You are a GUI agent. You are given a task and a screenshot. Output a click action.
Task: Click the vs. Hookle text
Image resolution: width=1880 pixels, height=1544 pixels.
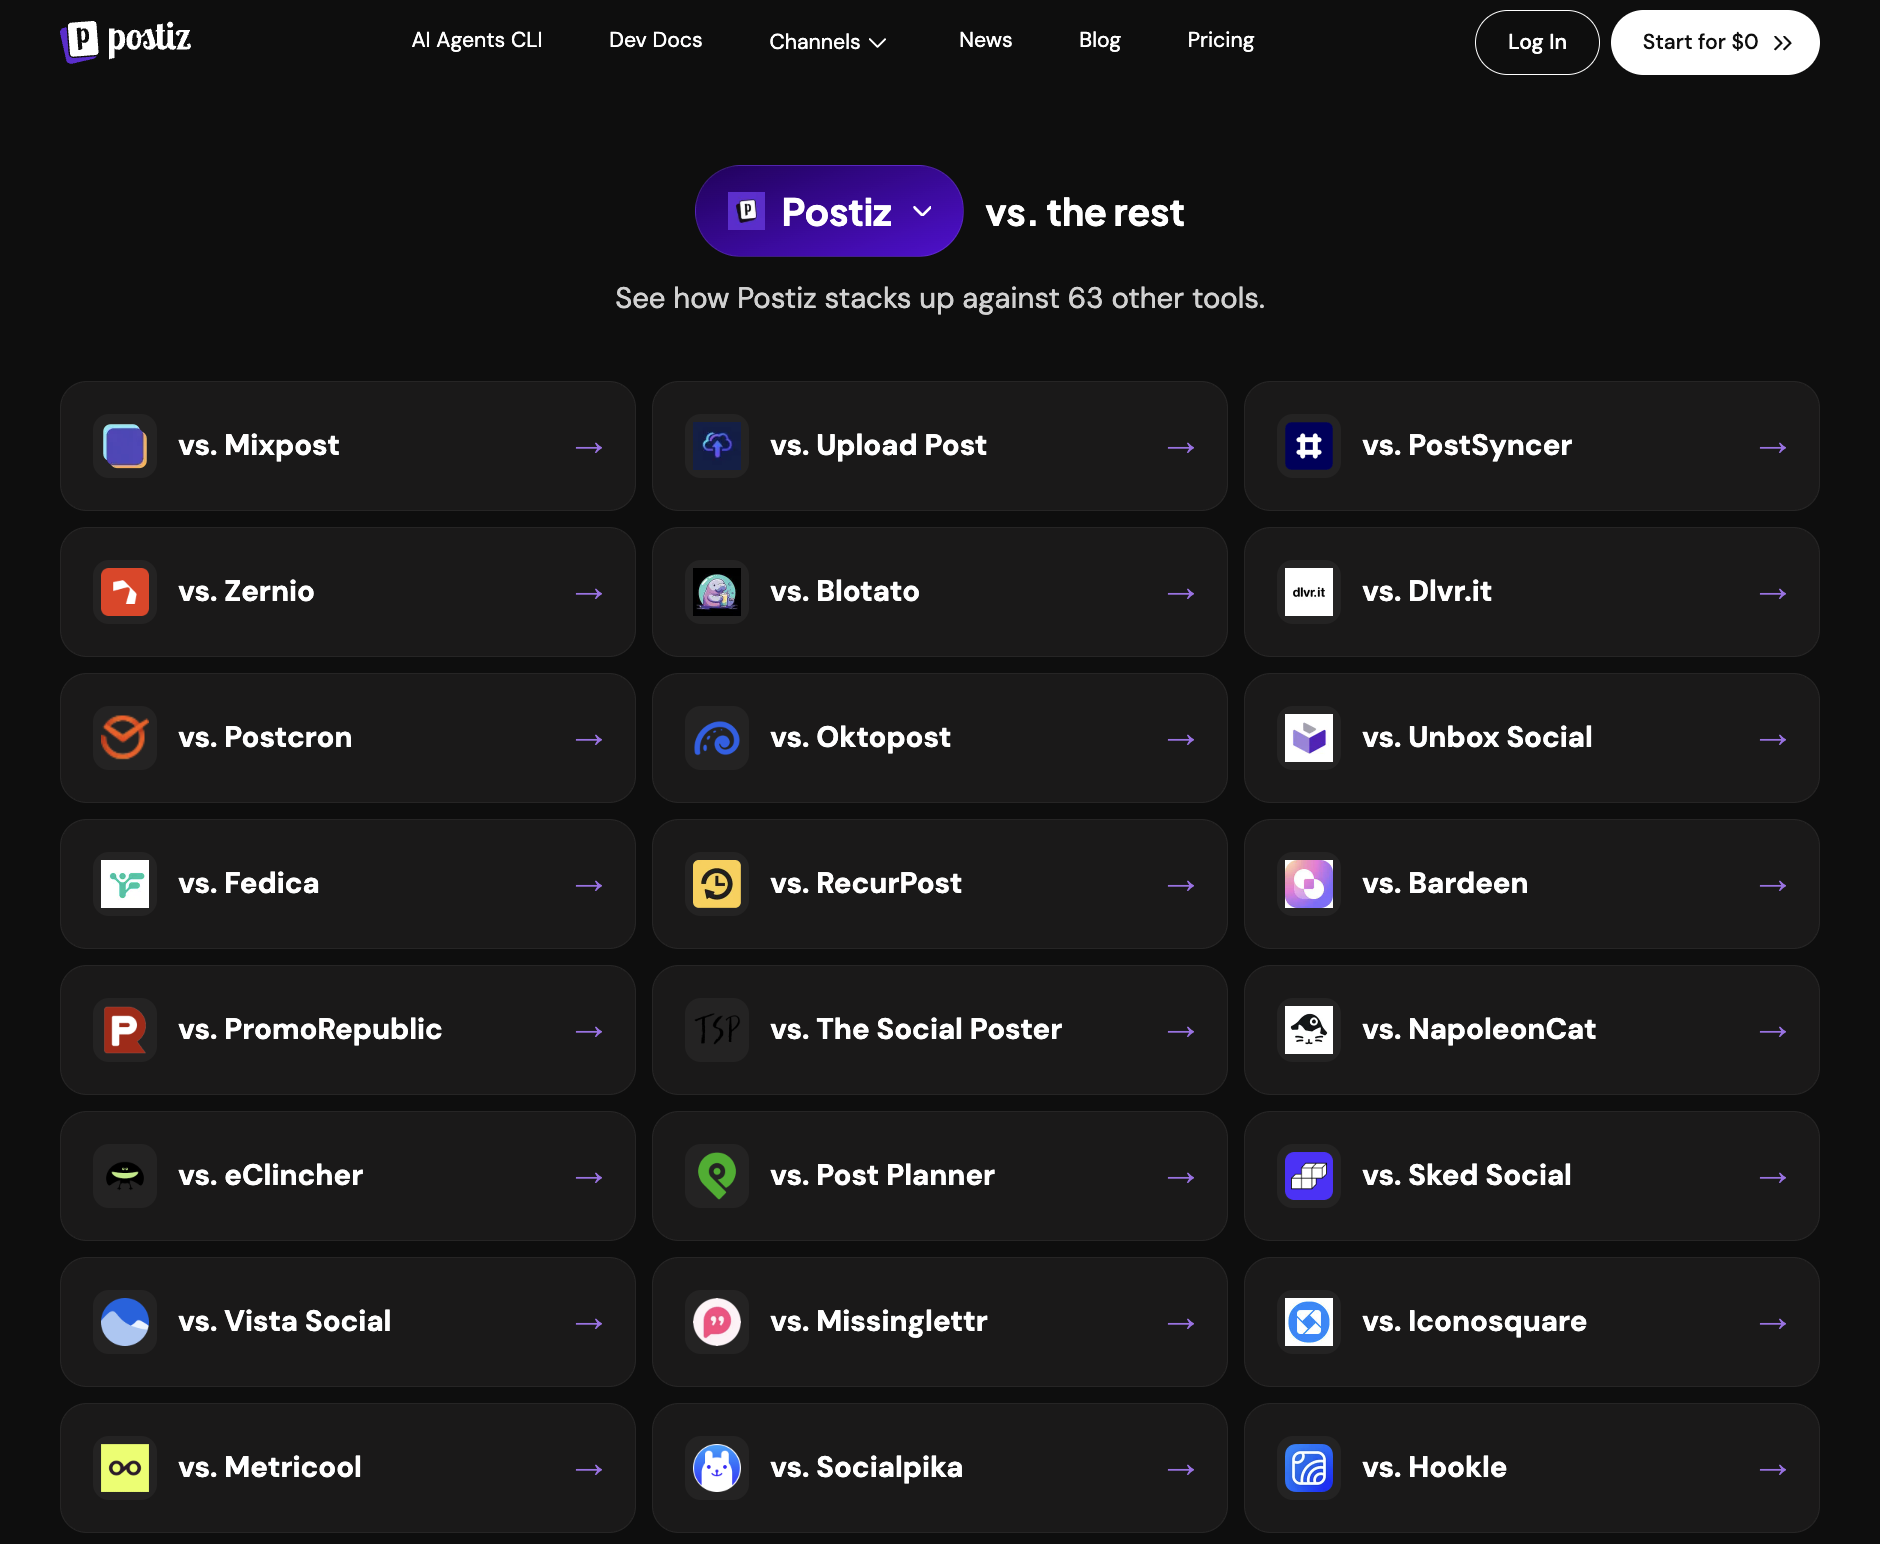1434,1467
